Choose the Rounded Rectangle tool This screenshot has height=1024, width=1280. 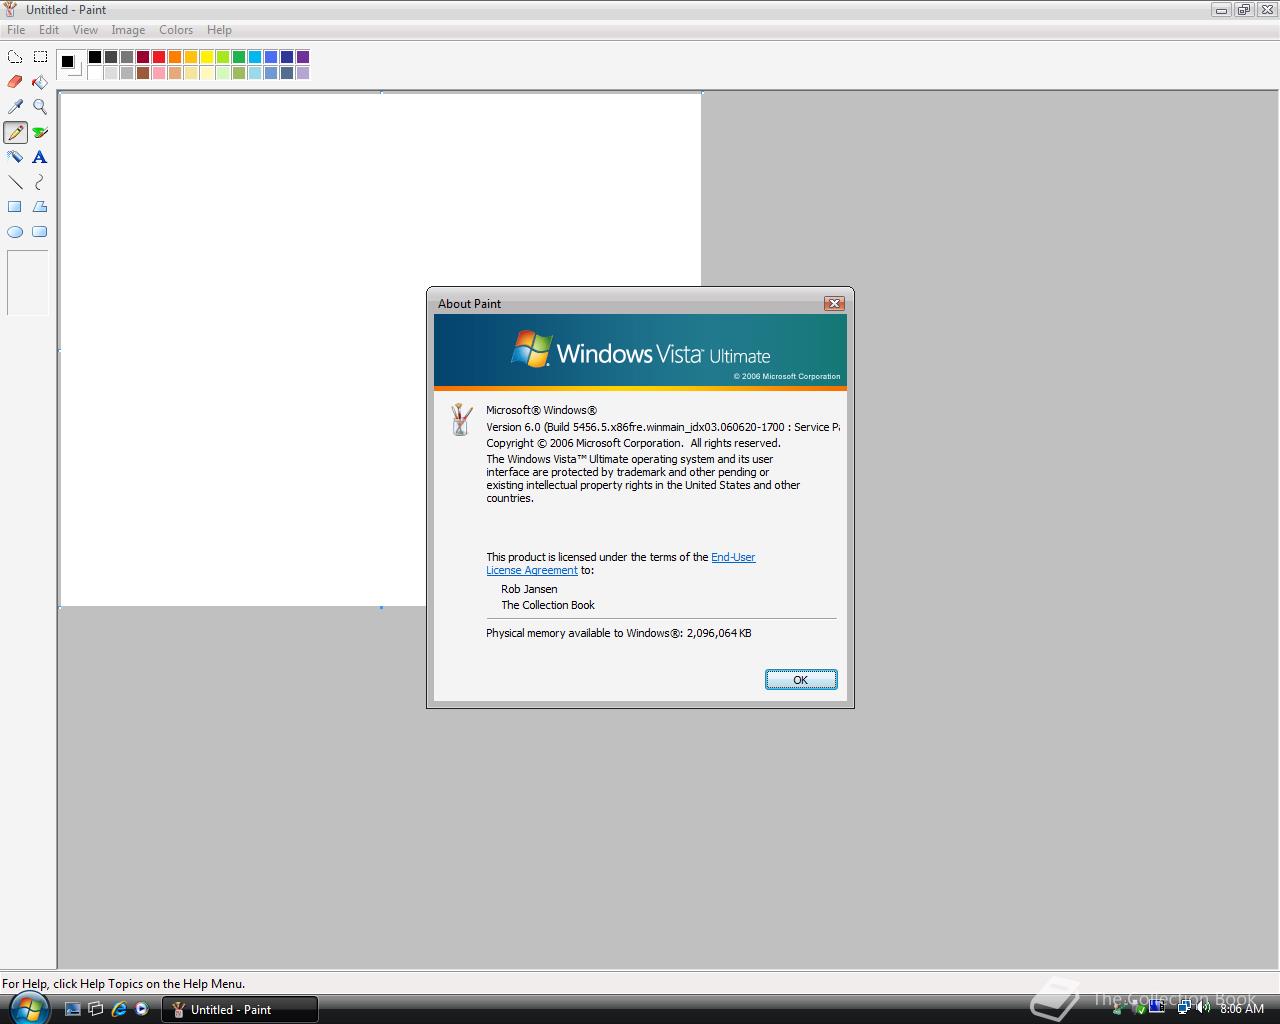tap(40, 232)
